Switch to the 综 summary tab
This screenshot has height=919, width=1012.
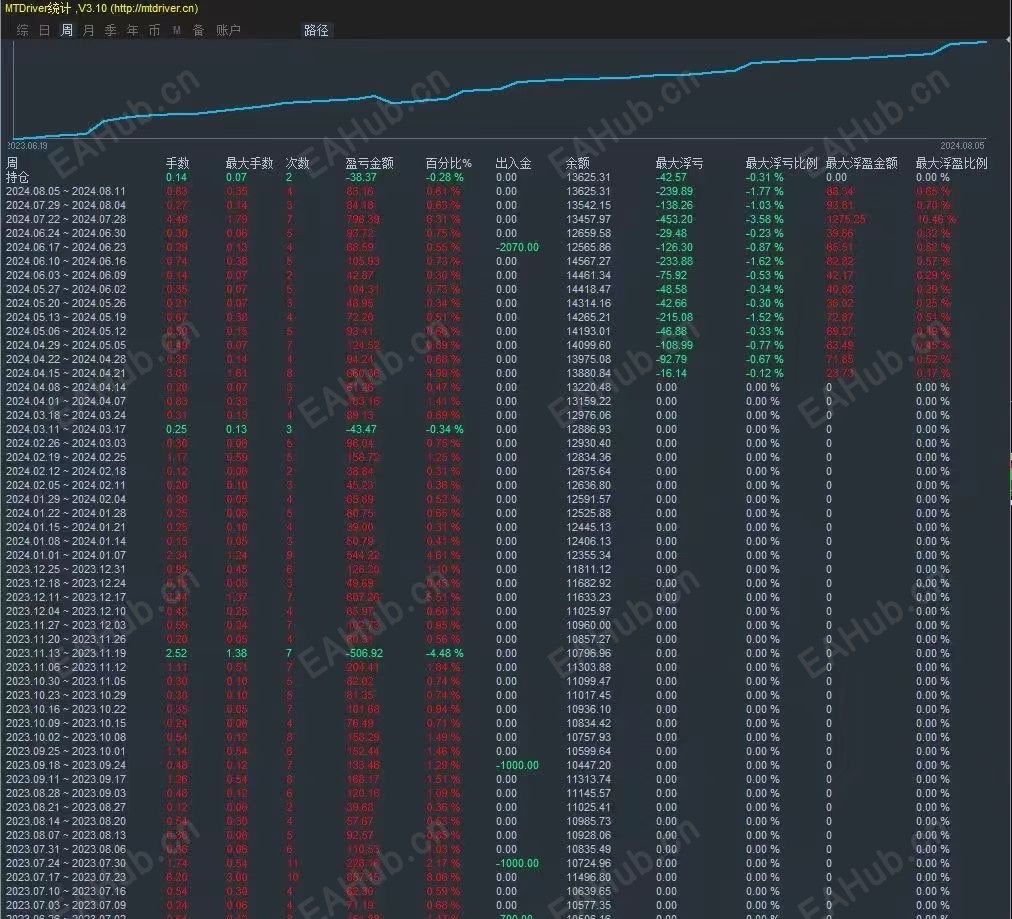[x=23, y=30]
